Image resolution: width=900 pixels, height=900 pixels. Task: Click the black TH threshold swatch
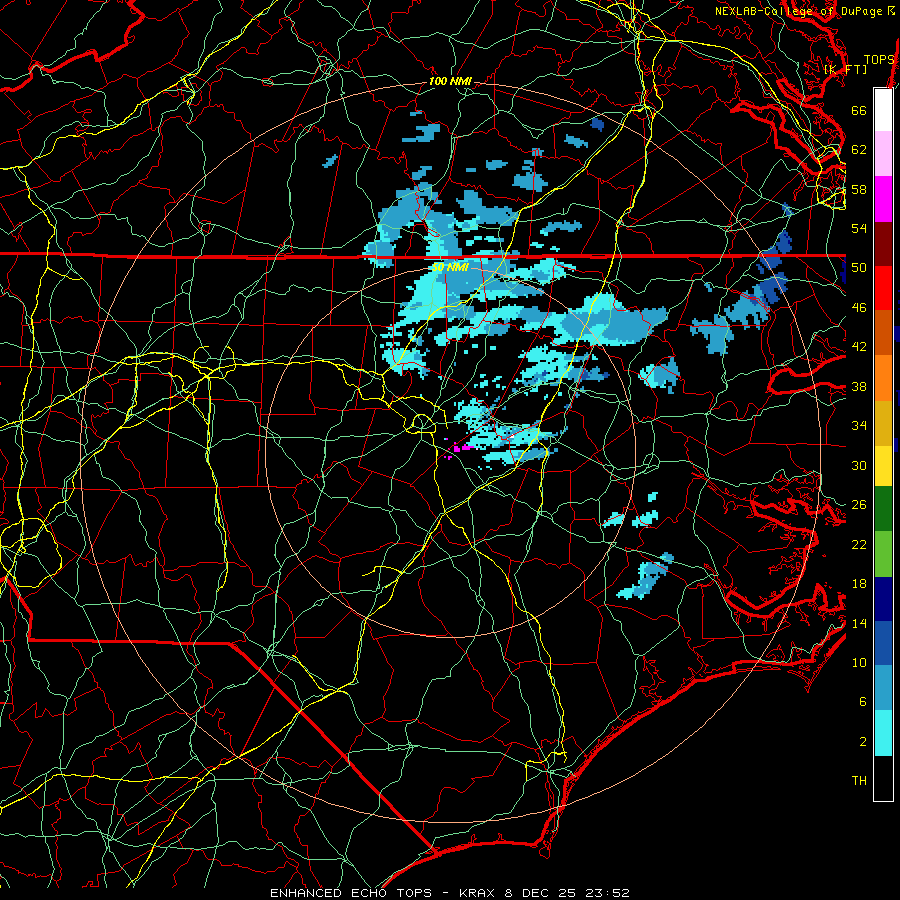pos(883,778)
